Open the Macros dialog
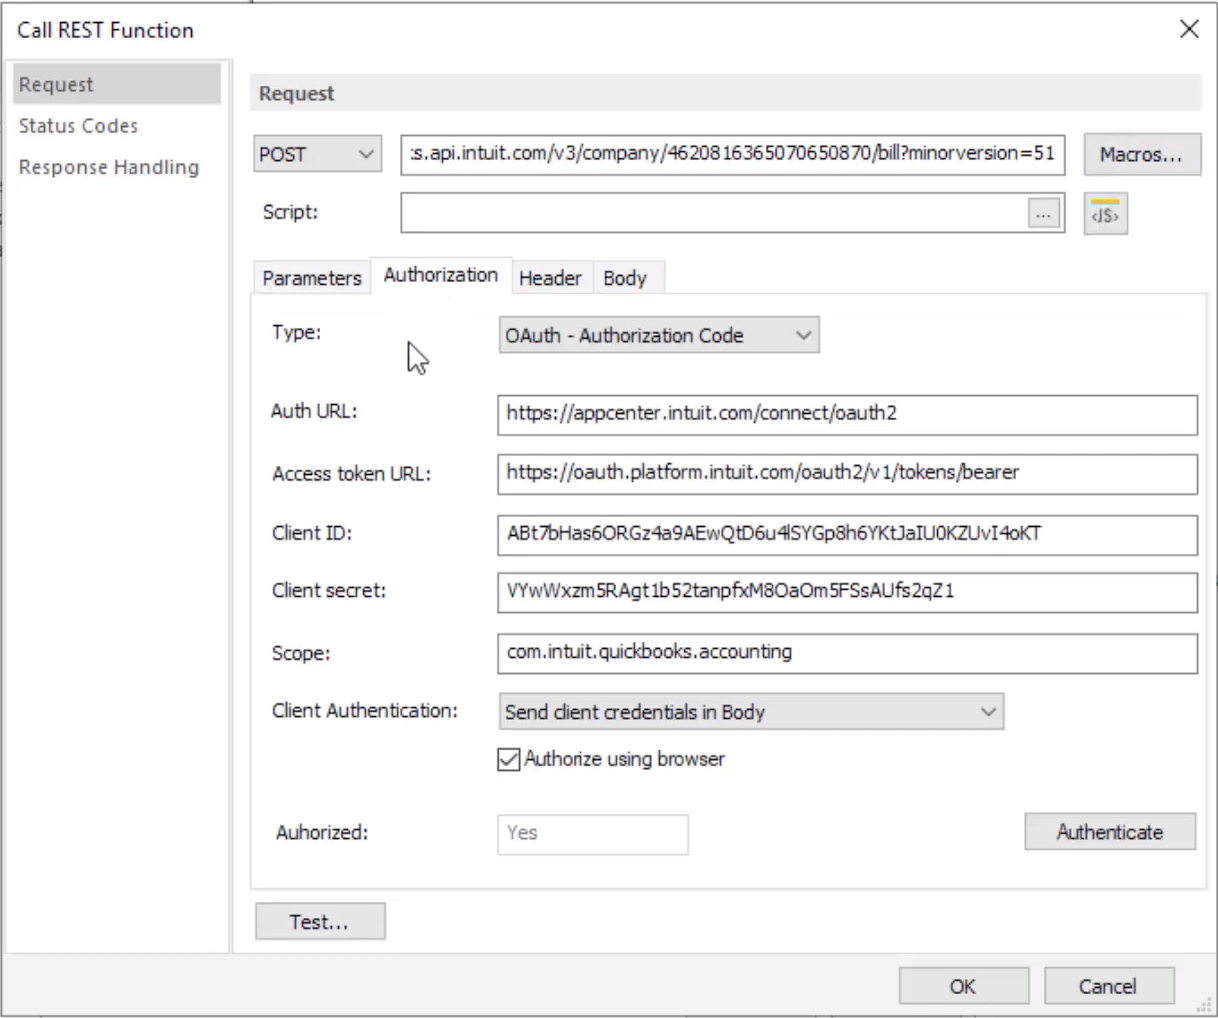 tap(1141, 154)
